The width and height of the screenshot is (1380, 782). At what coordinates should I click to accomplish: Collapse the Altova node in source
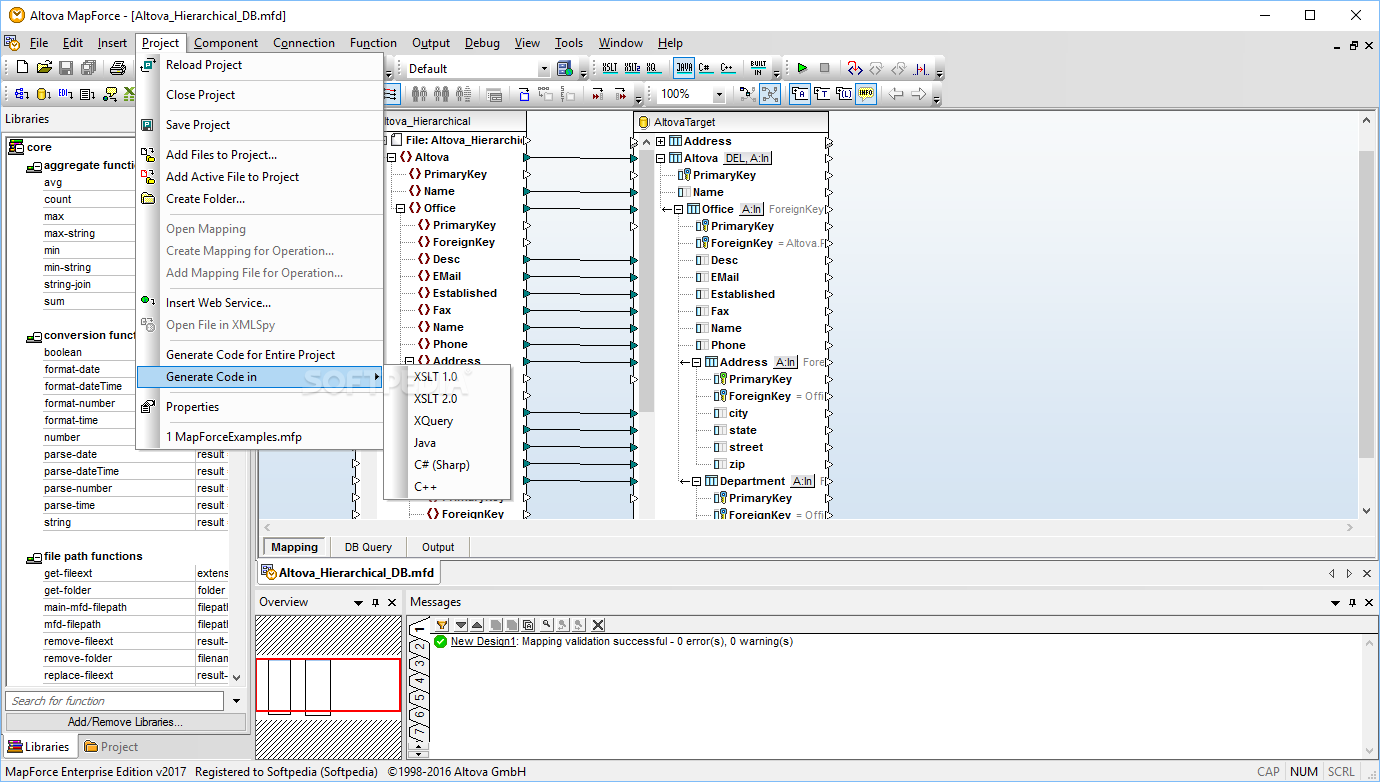click(x=390, y=157)
